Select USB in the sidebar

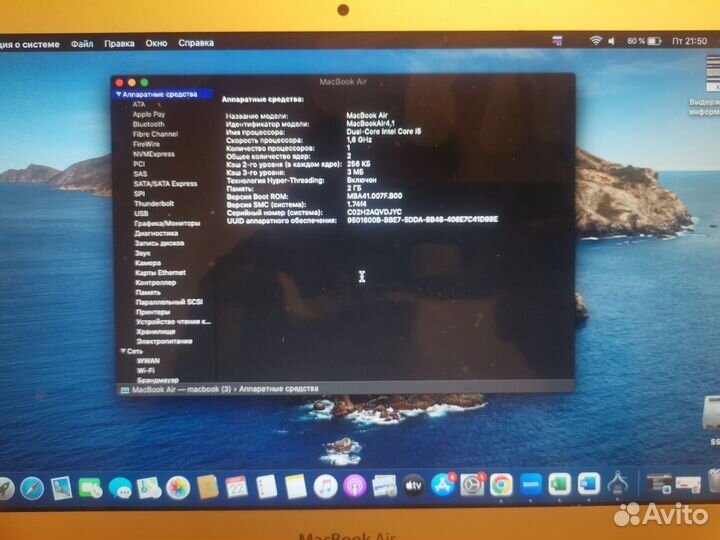click(141, 214)
